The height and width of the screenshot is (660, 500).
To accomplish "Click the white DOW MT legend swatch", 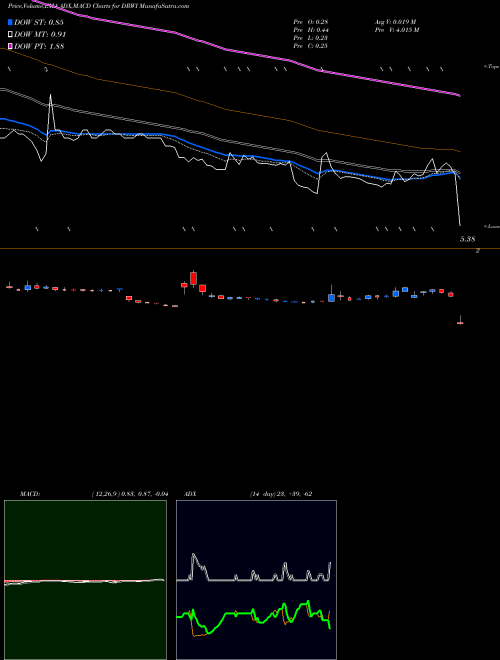I will (10, 34).
